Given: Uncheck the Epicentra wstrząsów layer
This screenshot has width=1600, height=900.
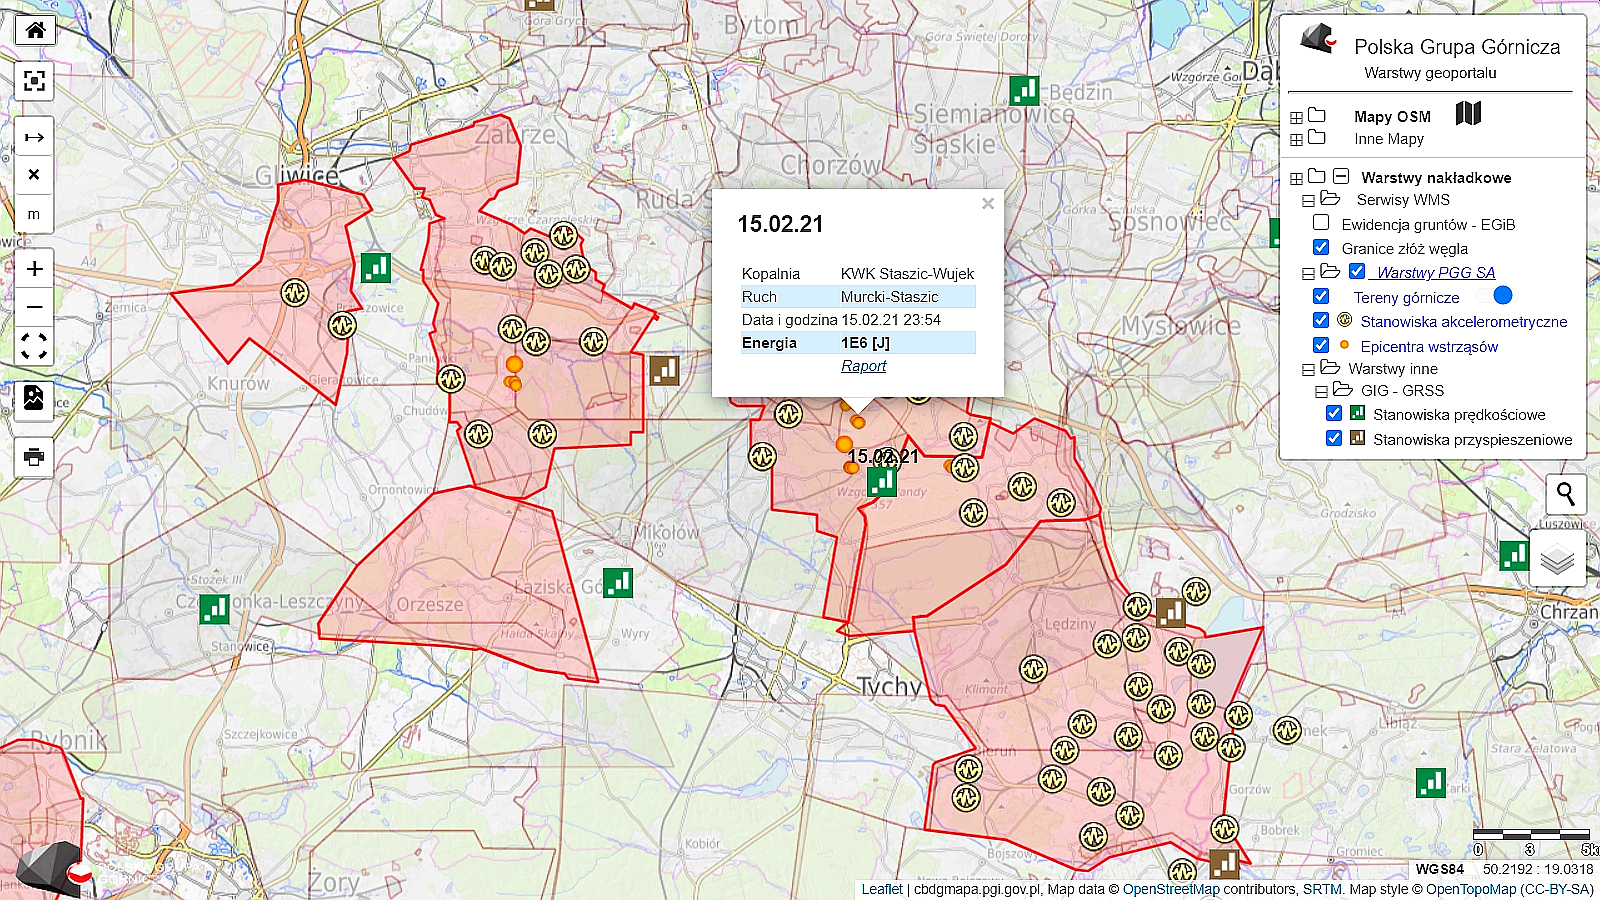Looking at the screenshot, I should [1321, 345].
